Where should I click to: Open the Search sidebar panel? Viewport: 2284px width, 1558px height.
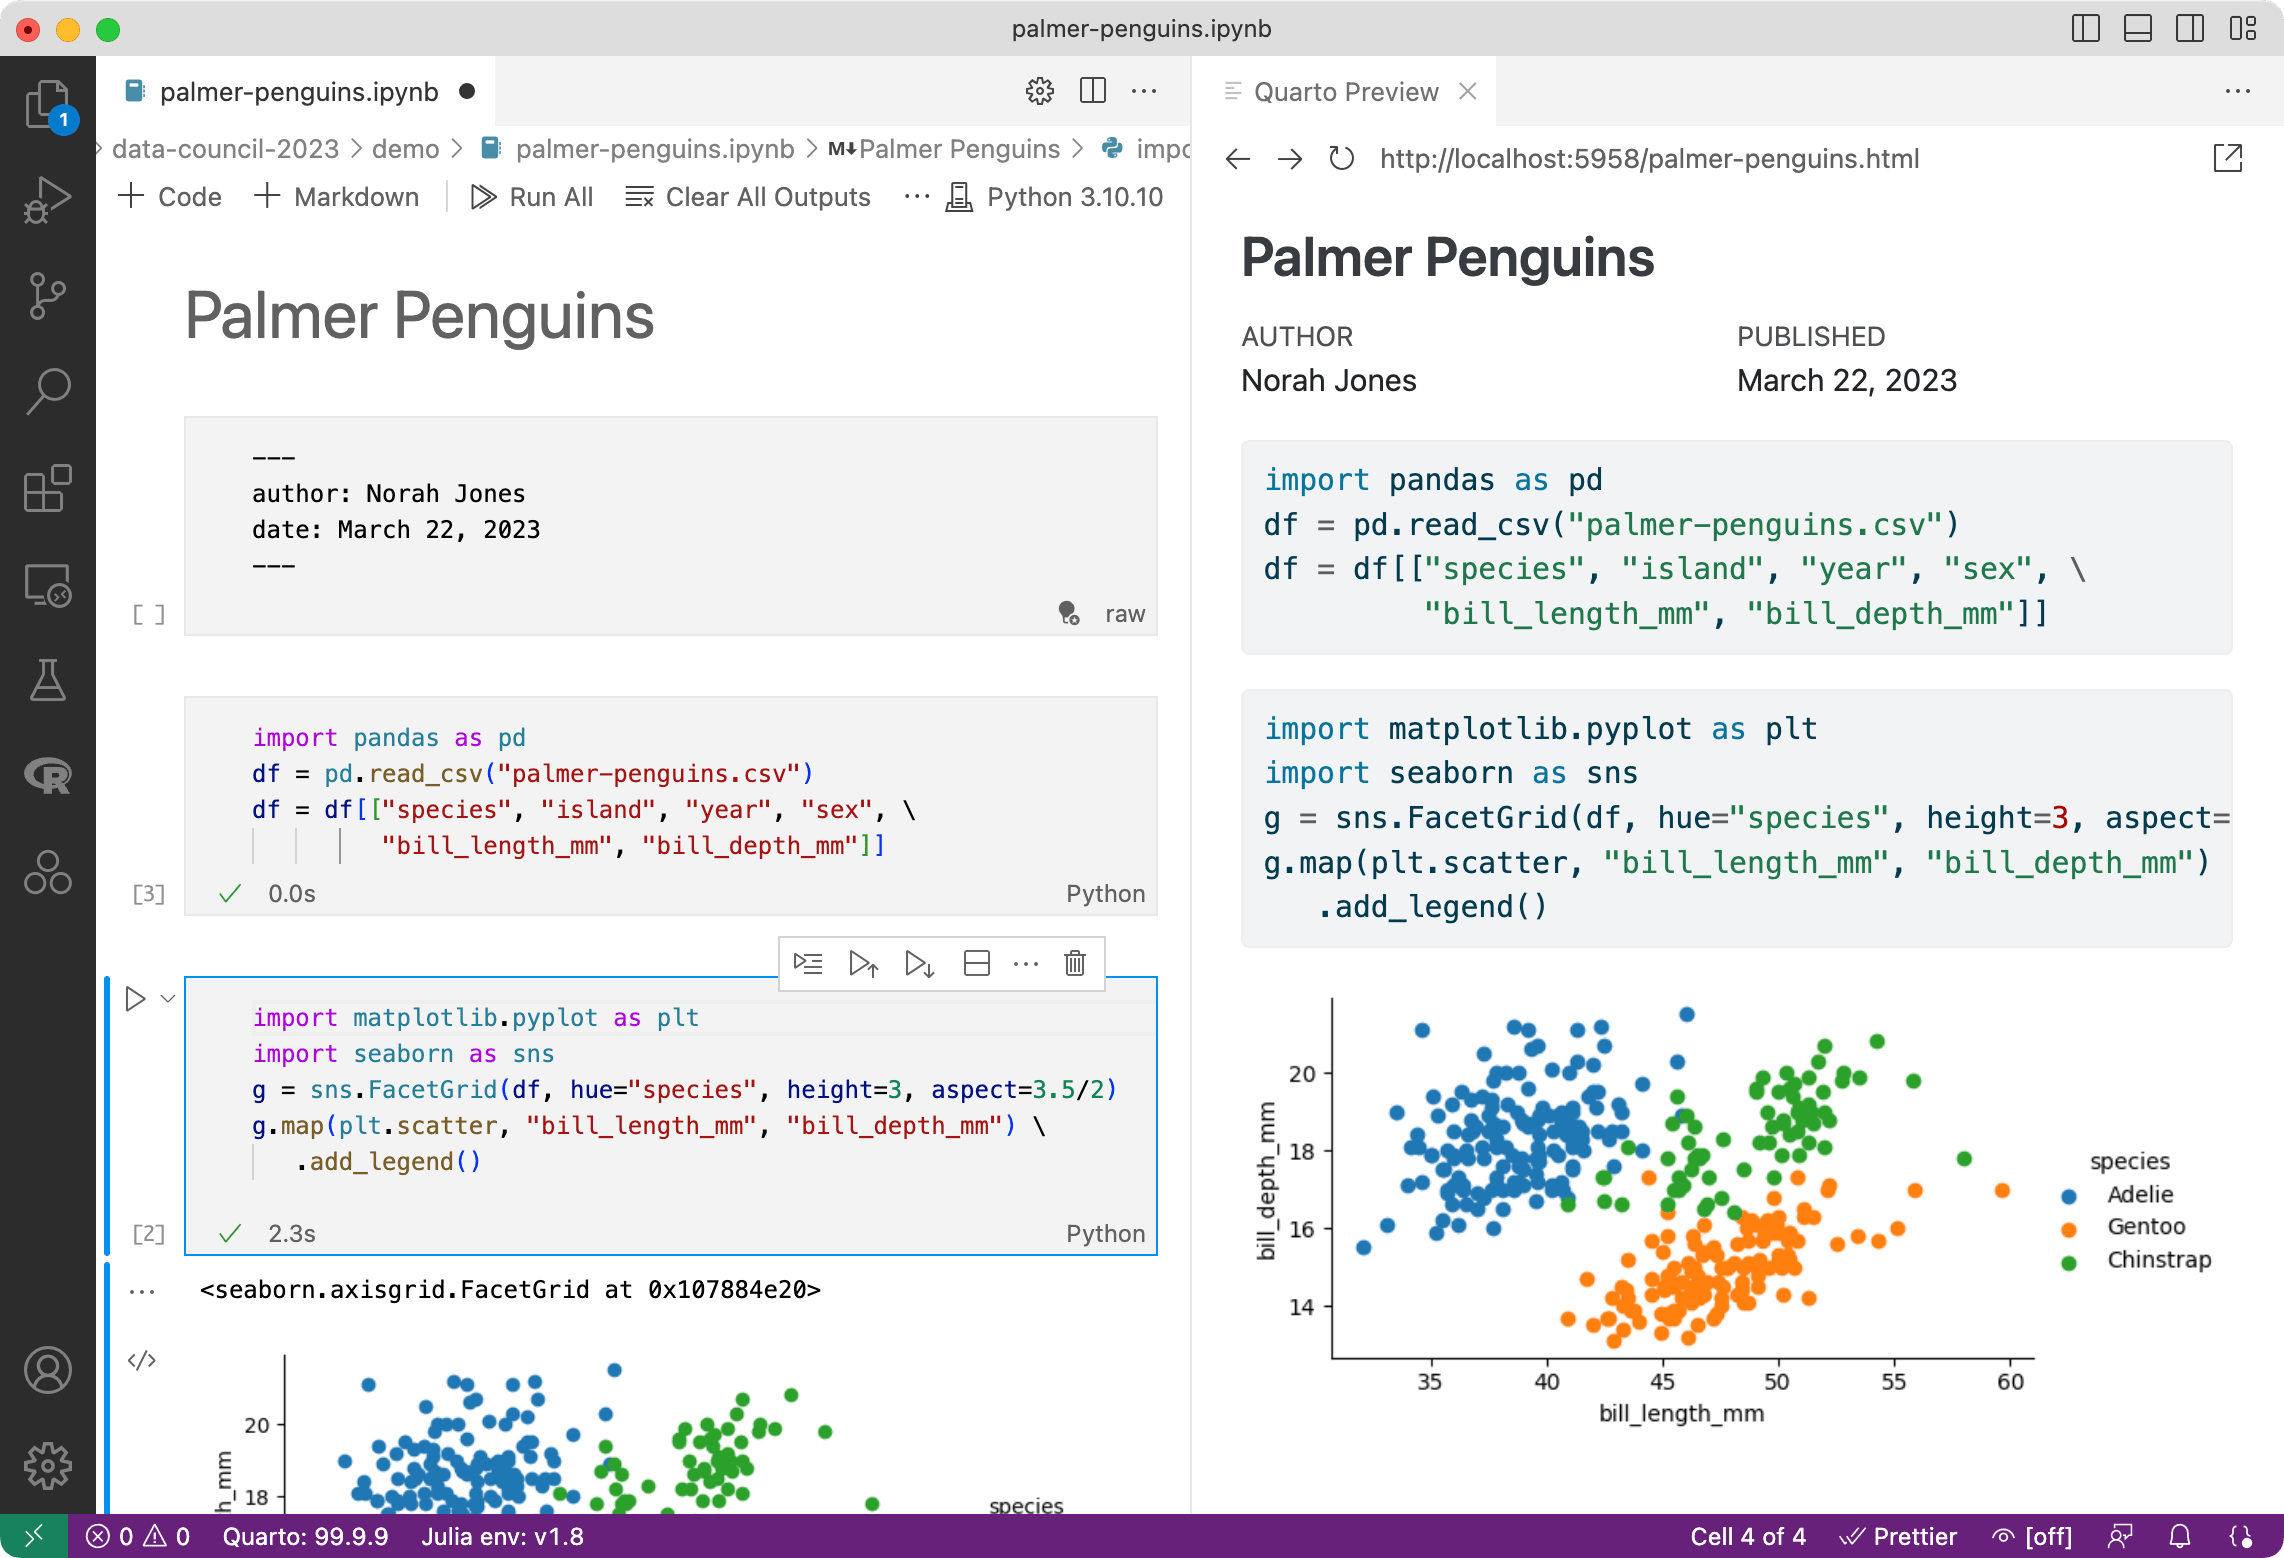47,390
